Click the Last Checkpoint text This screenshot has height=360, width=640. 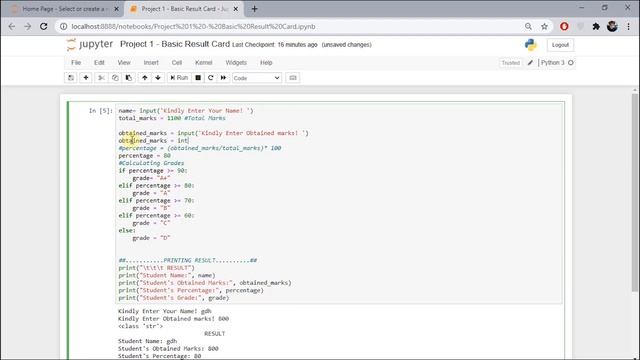(275, 44)
